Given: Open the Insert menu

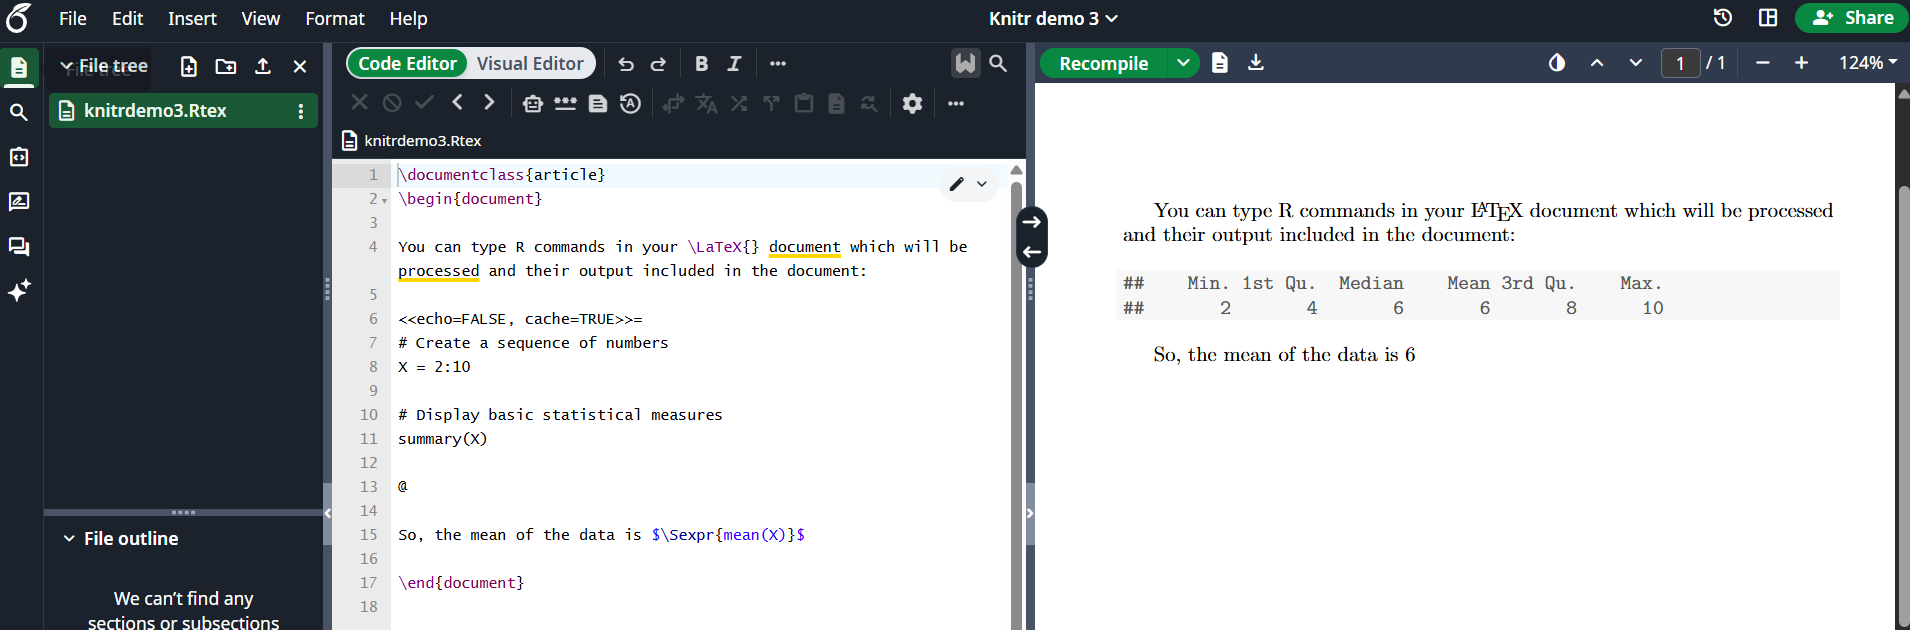Looking at the screenshot, I should (x=192, y=18).
